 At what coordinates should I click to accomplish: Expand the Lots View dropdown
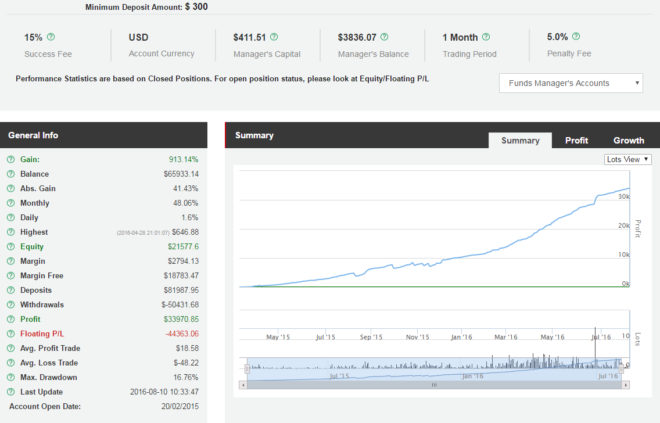[628, 159]
